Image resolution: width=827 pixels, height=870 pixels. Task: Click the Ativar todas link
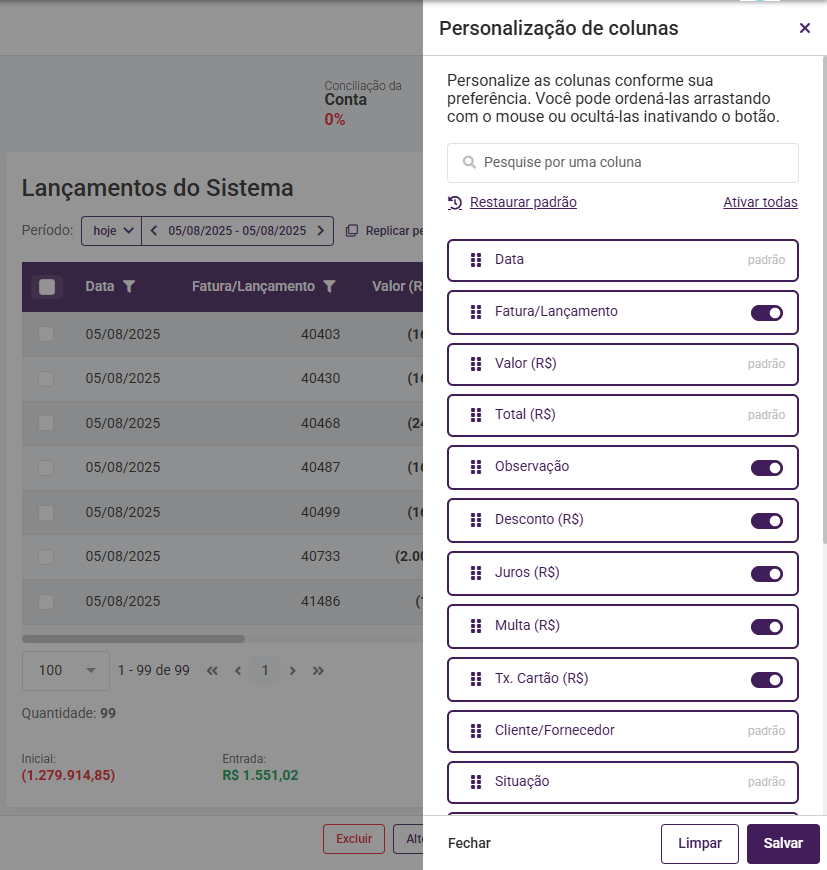[x=760, y=202]
